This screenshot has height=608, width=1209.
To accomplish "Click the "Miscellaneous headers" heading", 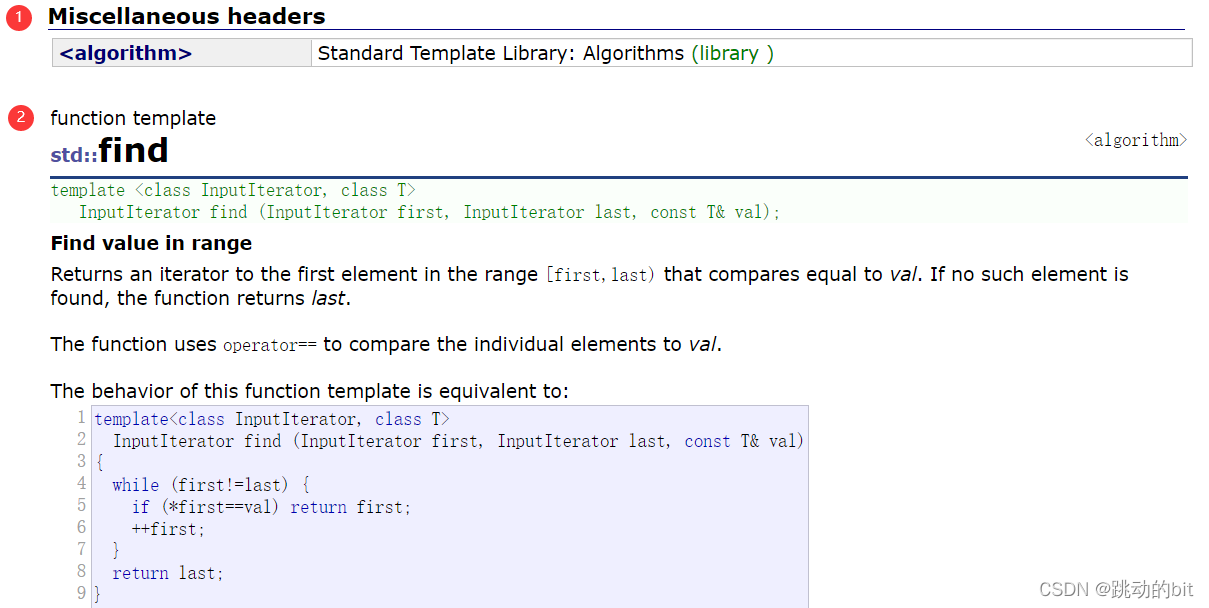I will [187, 16].
